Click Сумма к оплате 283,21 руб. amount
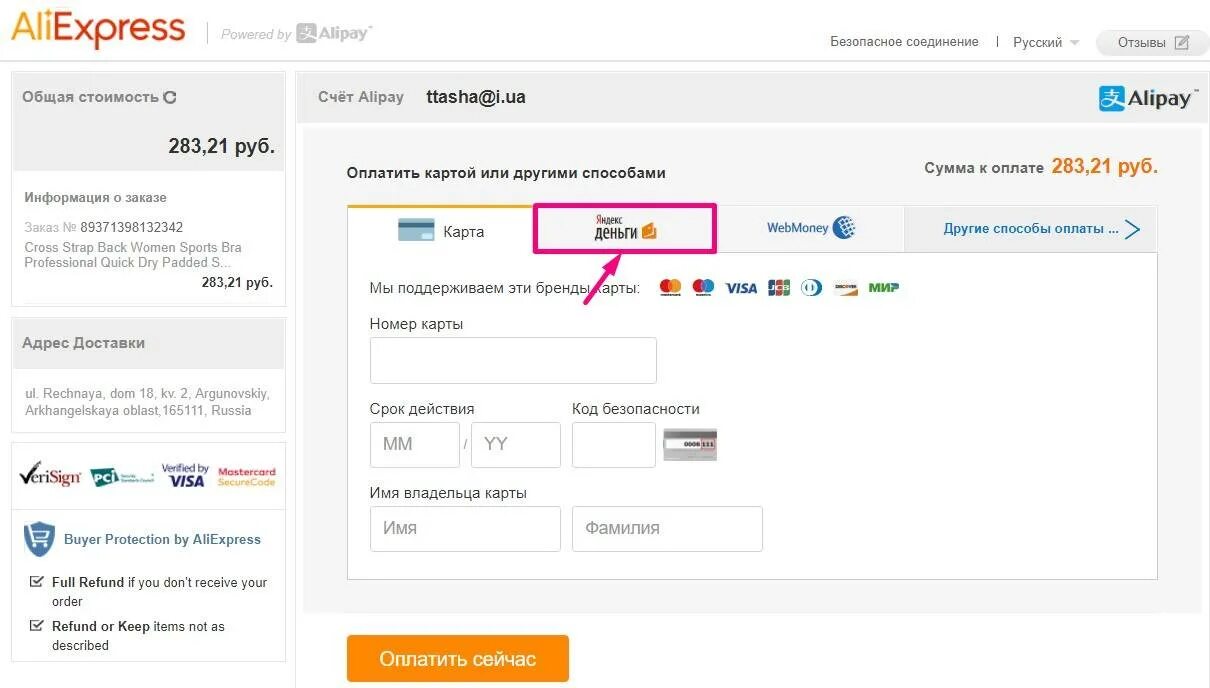 pos(1104,167)
